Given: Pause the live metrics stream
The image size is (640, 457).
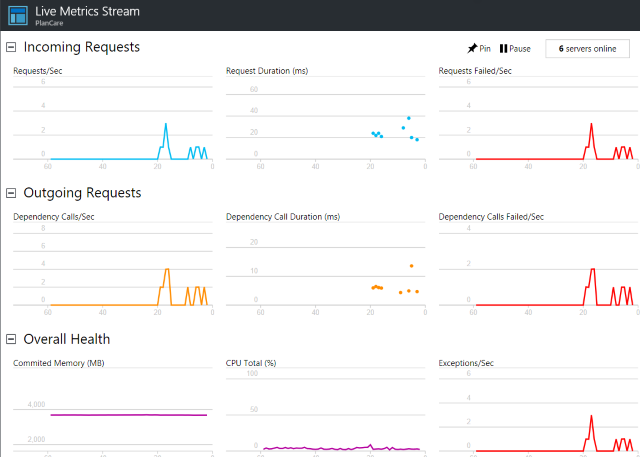Looking at the screenshot, I should tap(515, 48).
